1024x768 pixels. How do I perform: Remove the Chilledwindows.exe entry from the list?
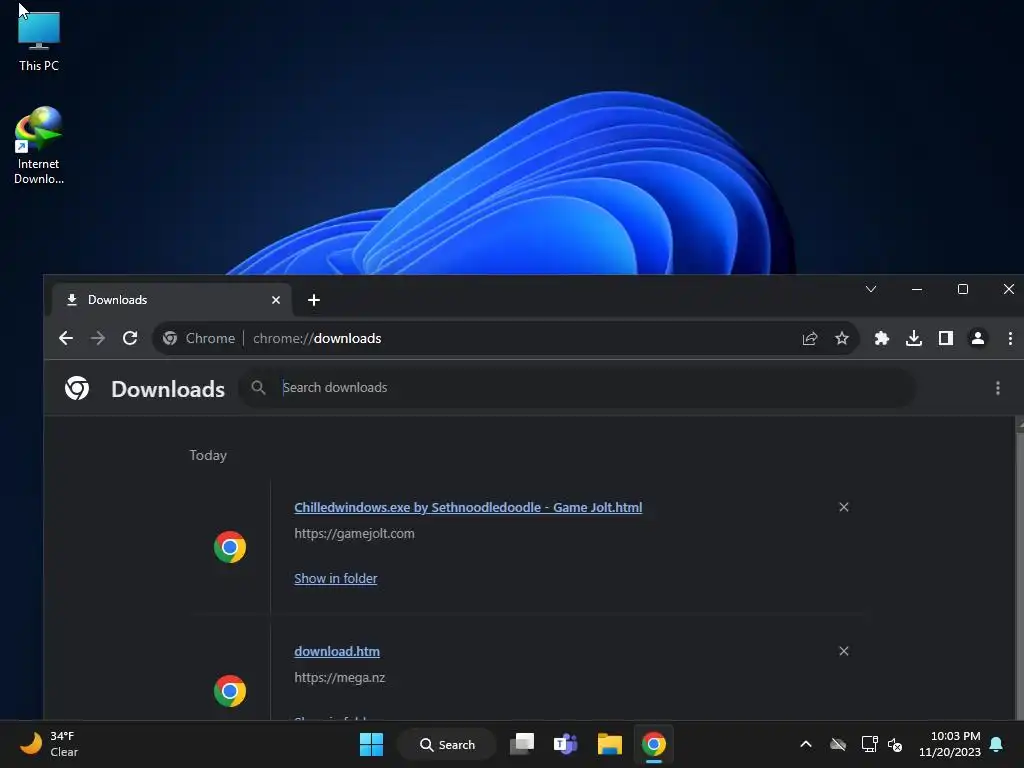point(844,507)
